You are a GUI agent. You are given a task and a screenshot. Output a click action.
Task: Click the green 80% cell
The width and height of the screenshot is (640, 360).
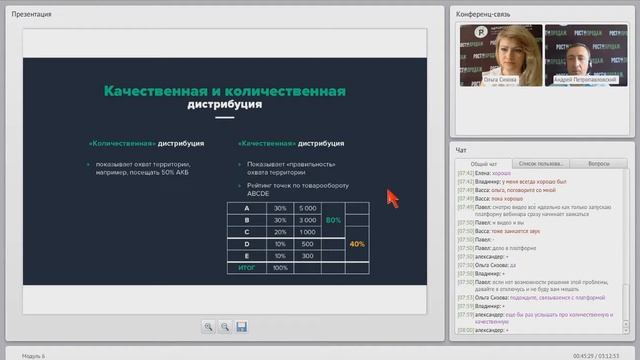tap(333, 220)
